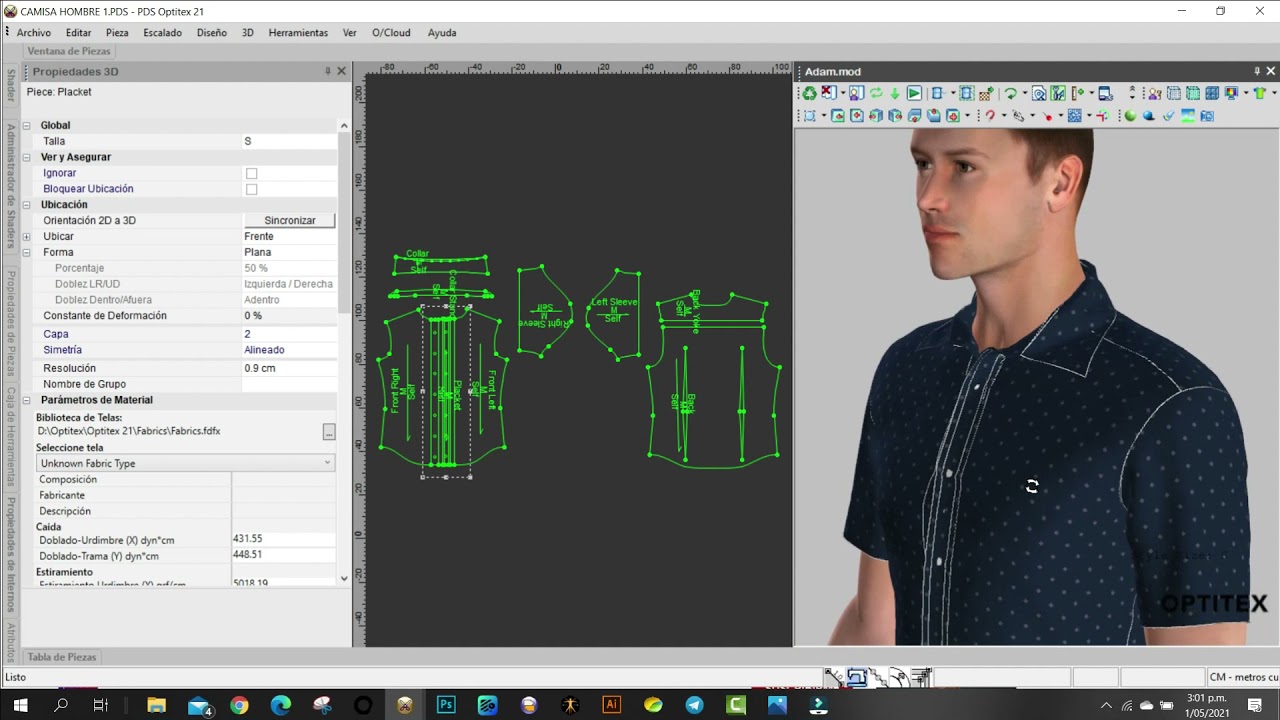Click the green scissors stitch icon
The image size is (1280, 720).
pyautogui.click(x=1058, y=93)
